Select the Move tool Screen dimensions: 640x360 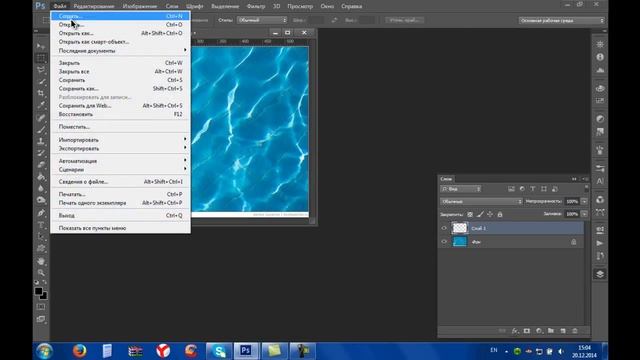point(41,46)
